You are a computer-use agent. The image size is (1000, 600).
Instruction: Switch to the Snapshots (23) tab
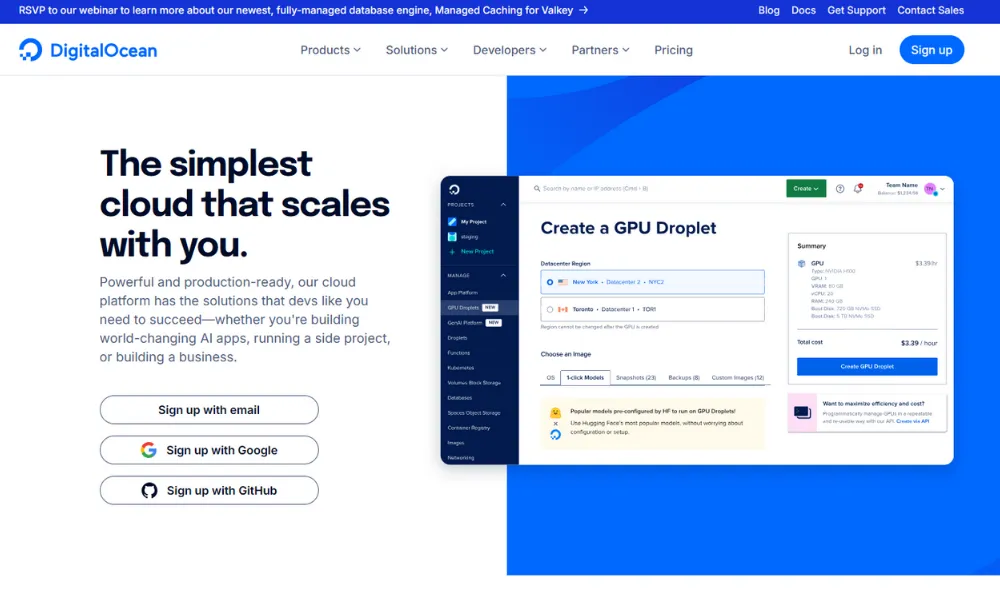click(636, 378)
